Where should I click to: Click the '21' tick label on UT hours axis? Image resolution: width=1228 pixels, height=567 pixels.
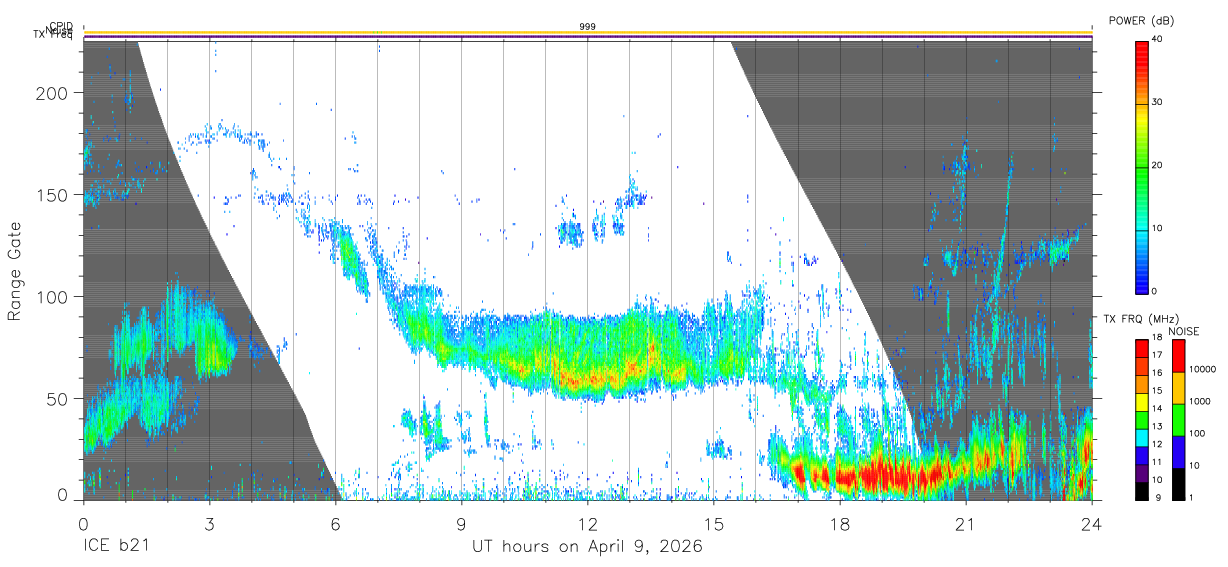point(966,524)
